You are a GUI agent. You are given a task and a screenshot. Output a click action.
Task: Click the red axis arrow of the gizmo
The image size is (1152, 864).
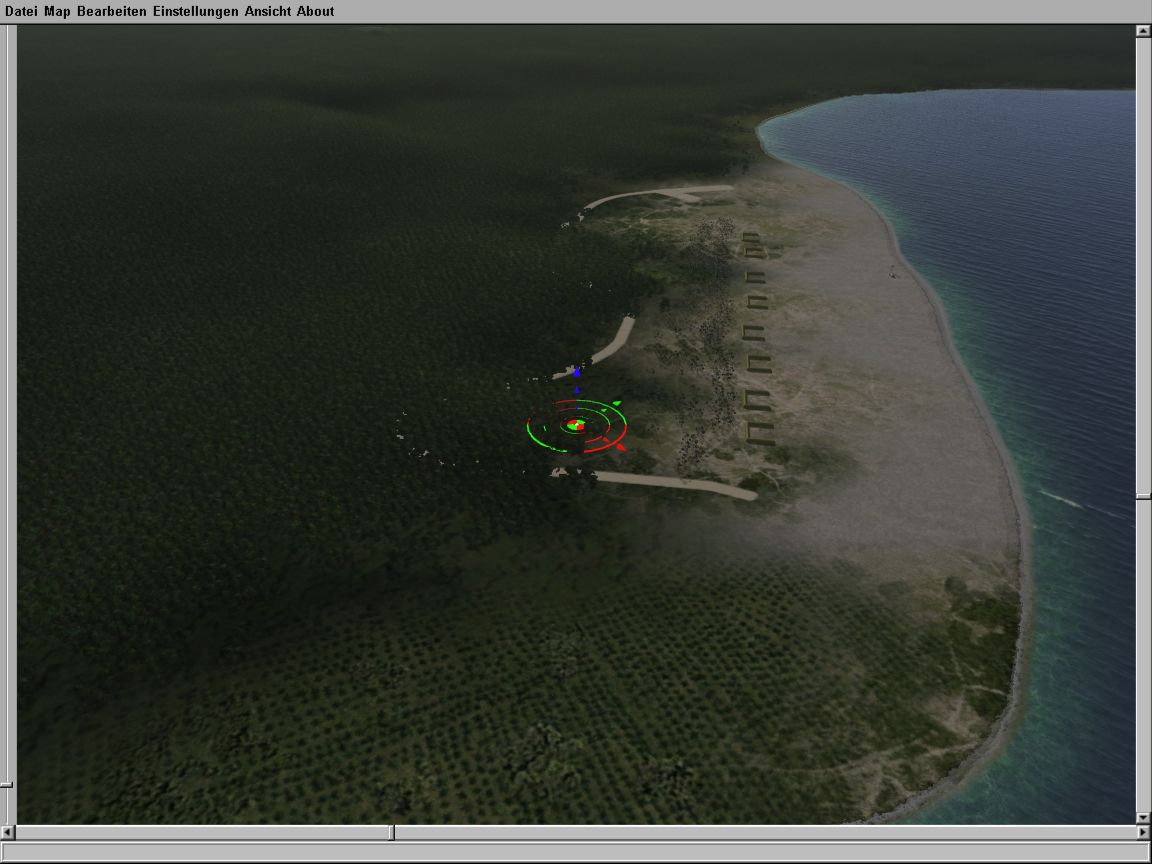point(621,447)
